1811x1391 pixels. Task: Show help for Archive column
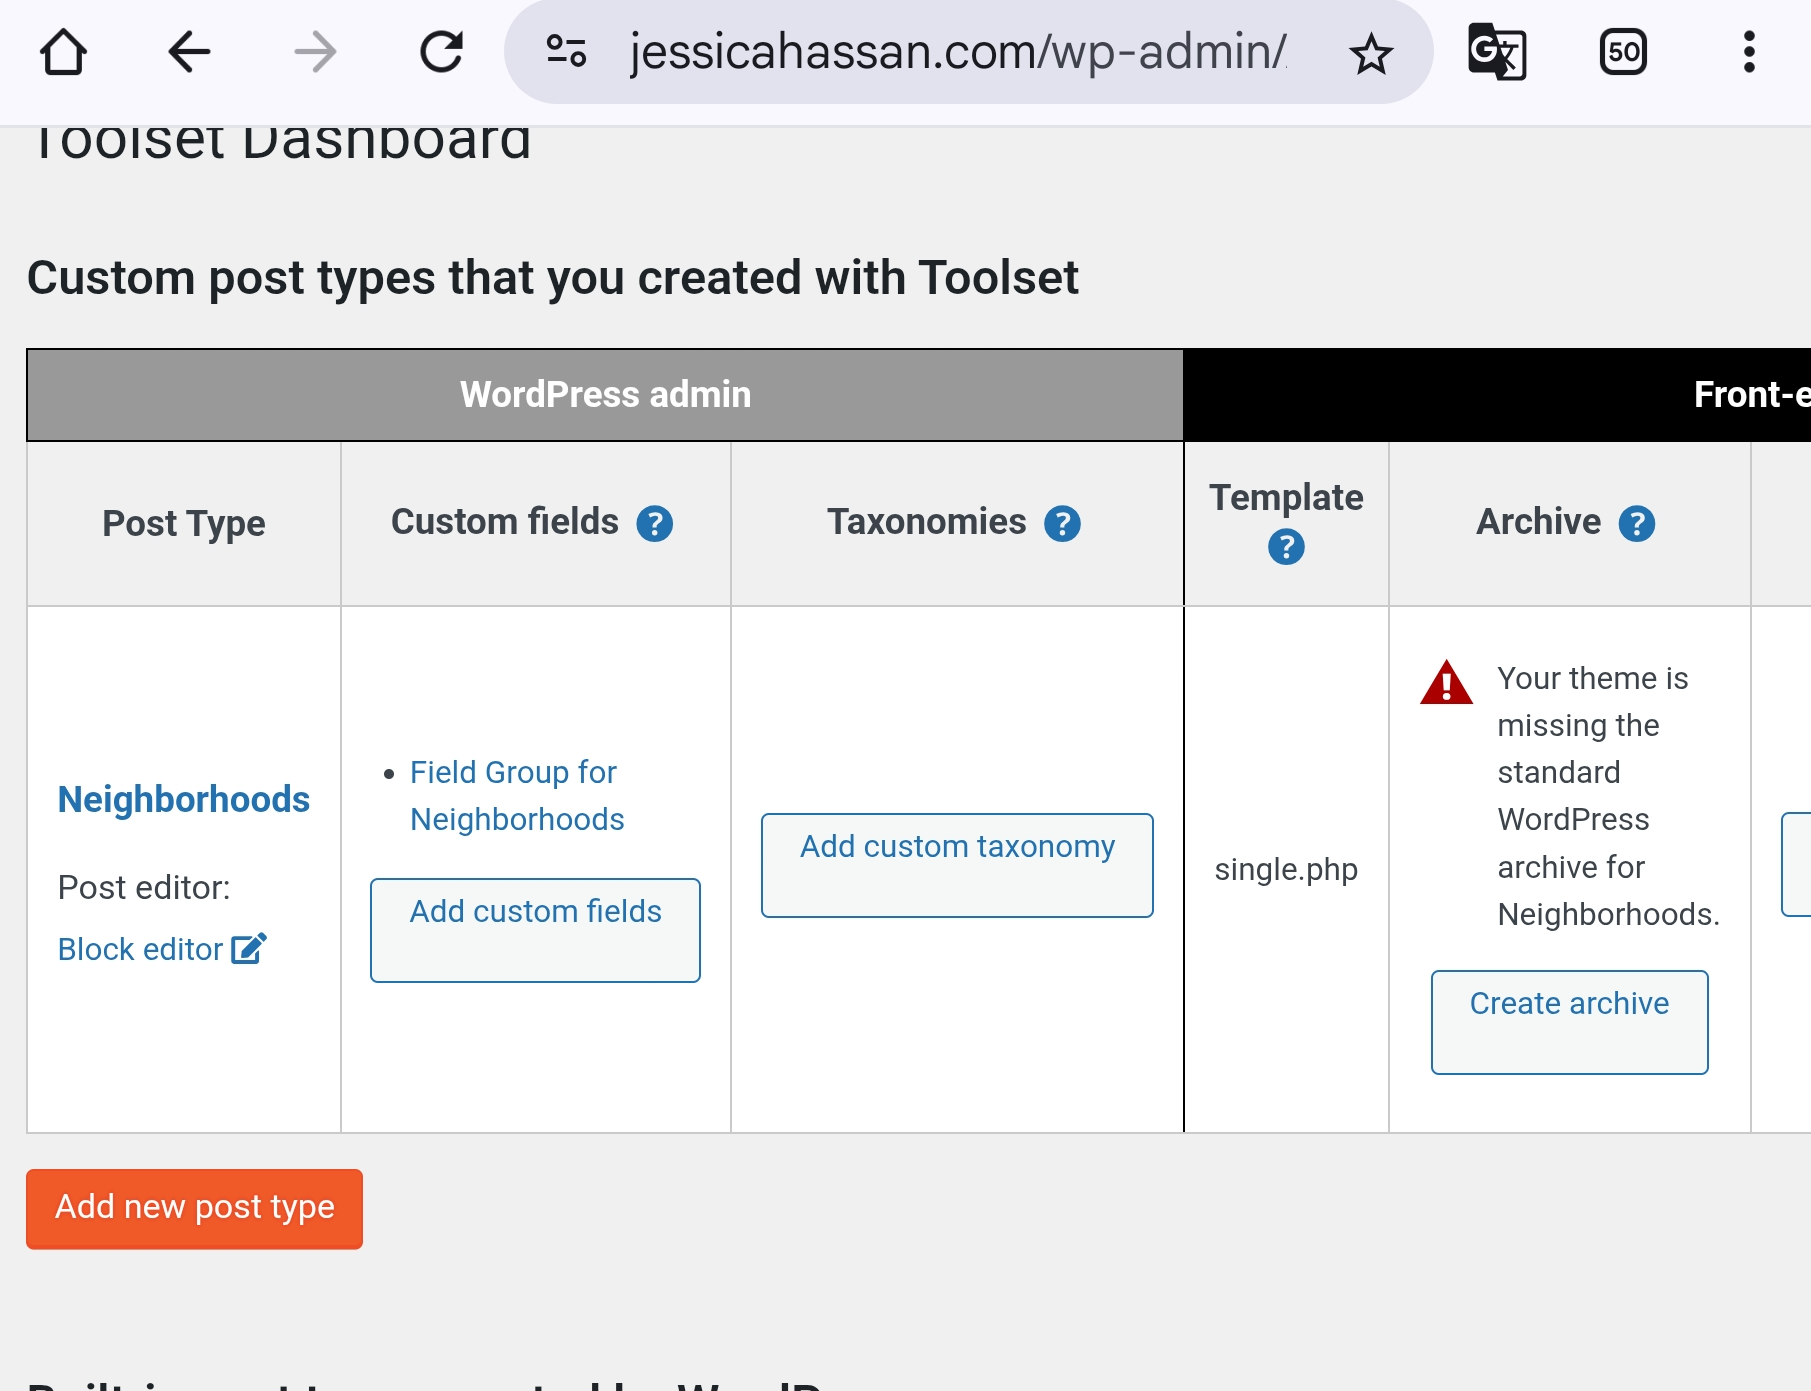pyautogui.click(x=1637, y=523)
